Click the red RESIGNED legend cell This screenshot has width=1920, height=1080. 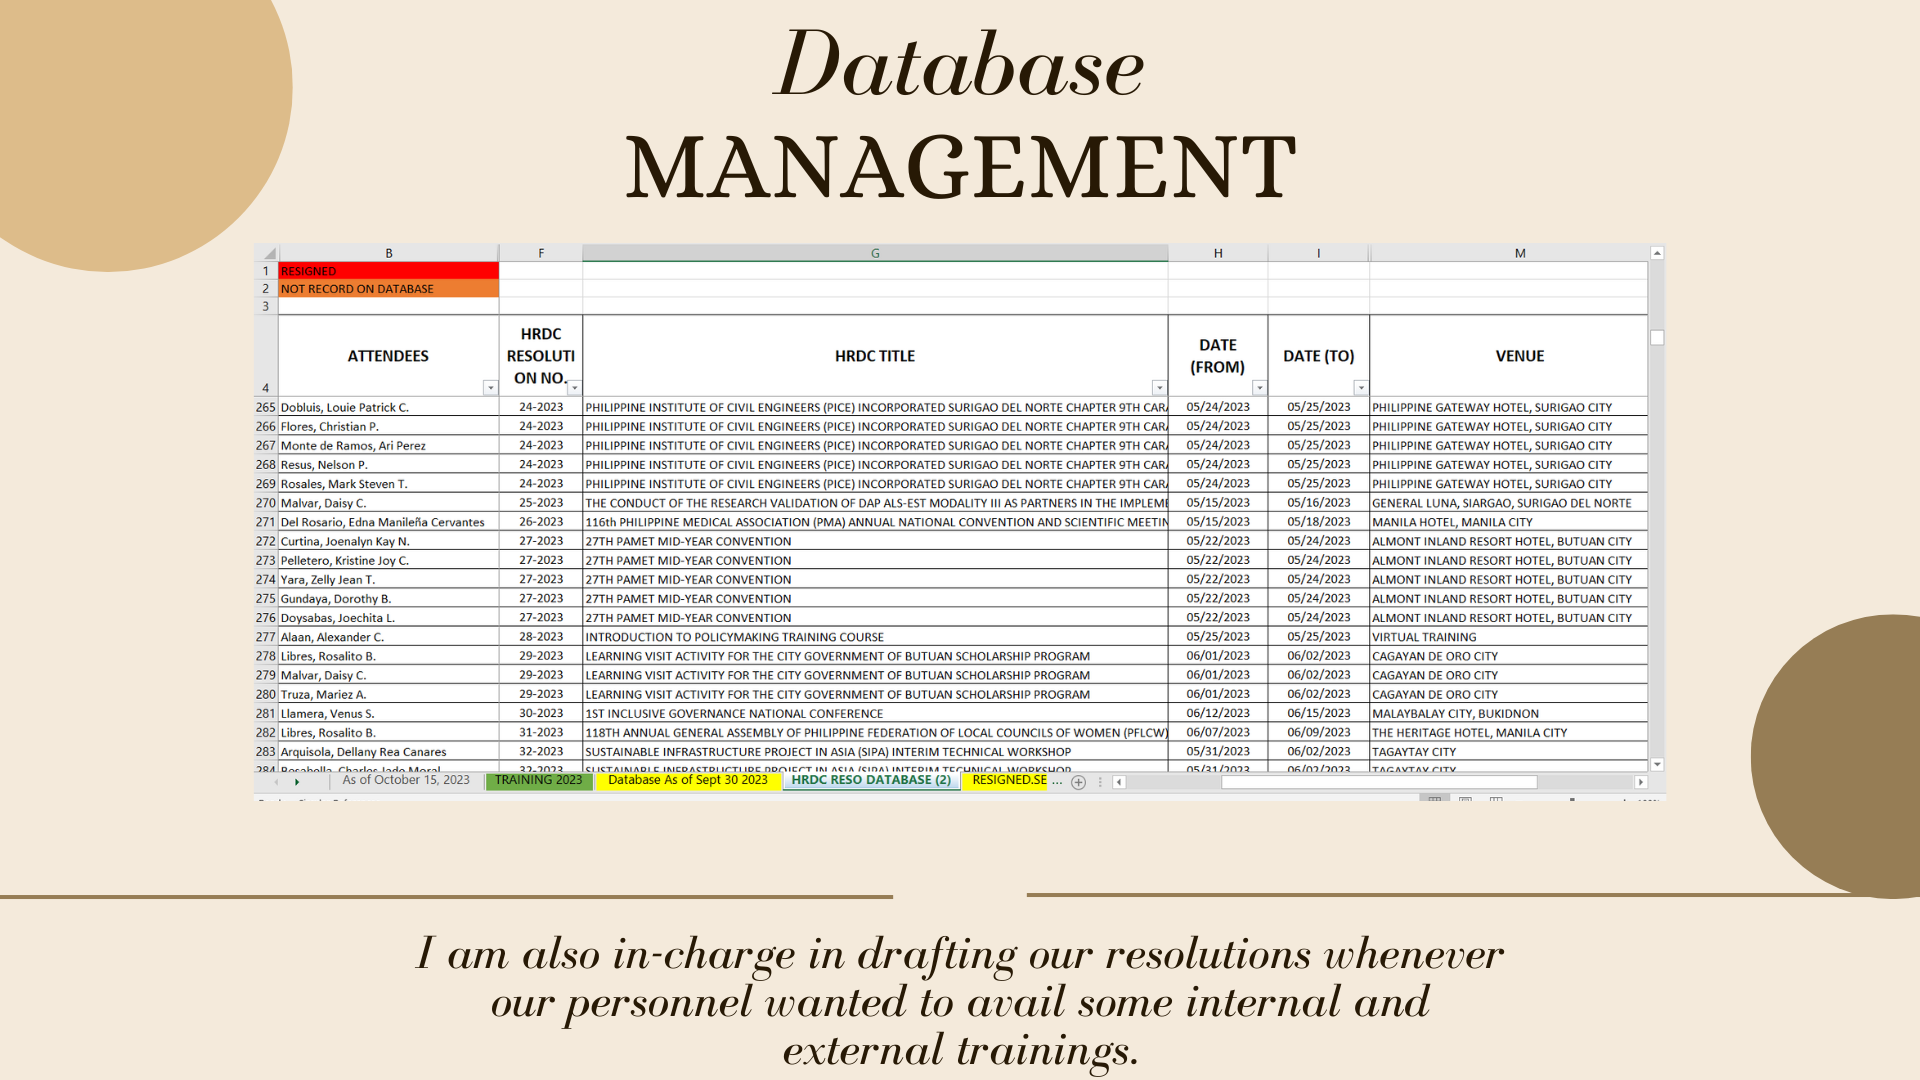[x=388, y=272]
